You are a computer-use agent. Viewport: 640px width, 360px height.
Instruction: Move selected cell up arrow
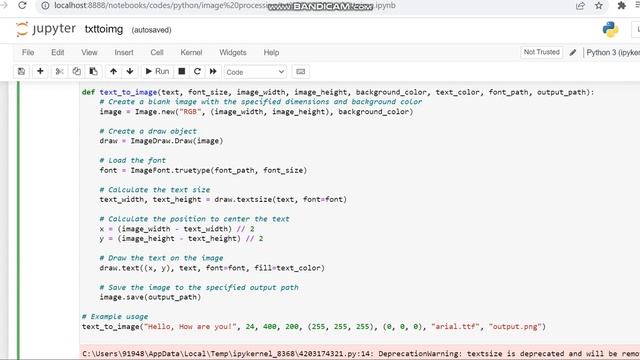[x=113, y=71]
